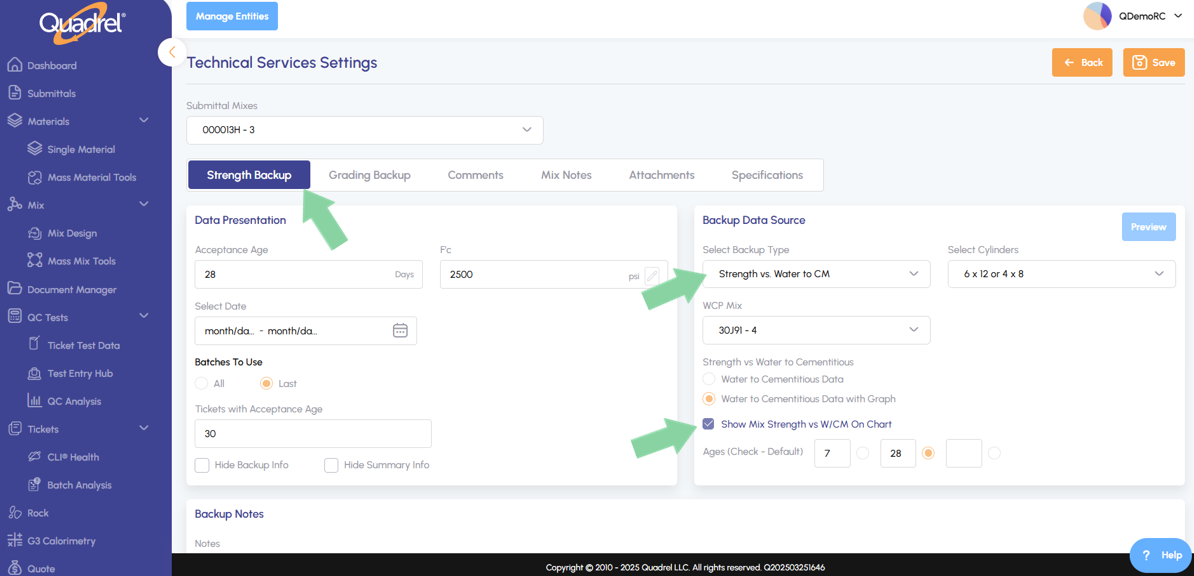Select the Last batches radio button
1194x576 pixels.
267,383
